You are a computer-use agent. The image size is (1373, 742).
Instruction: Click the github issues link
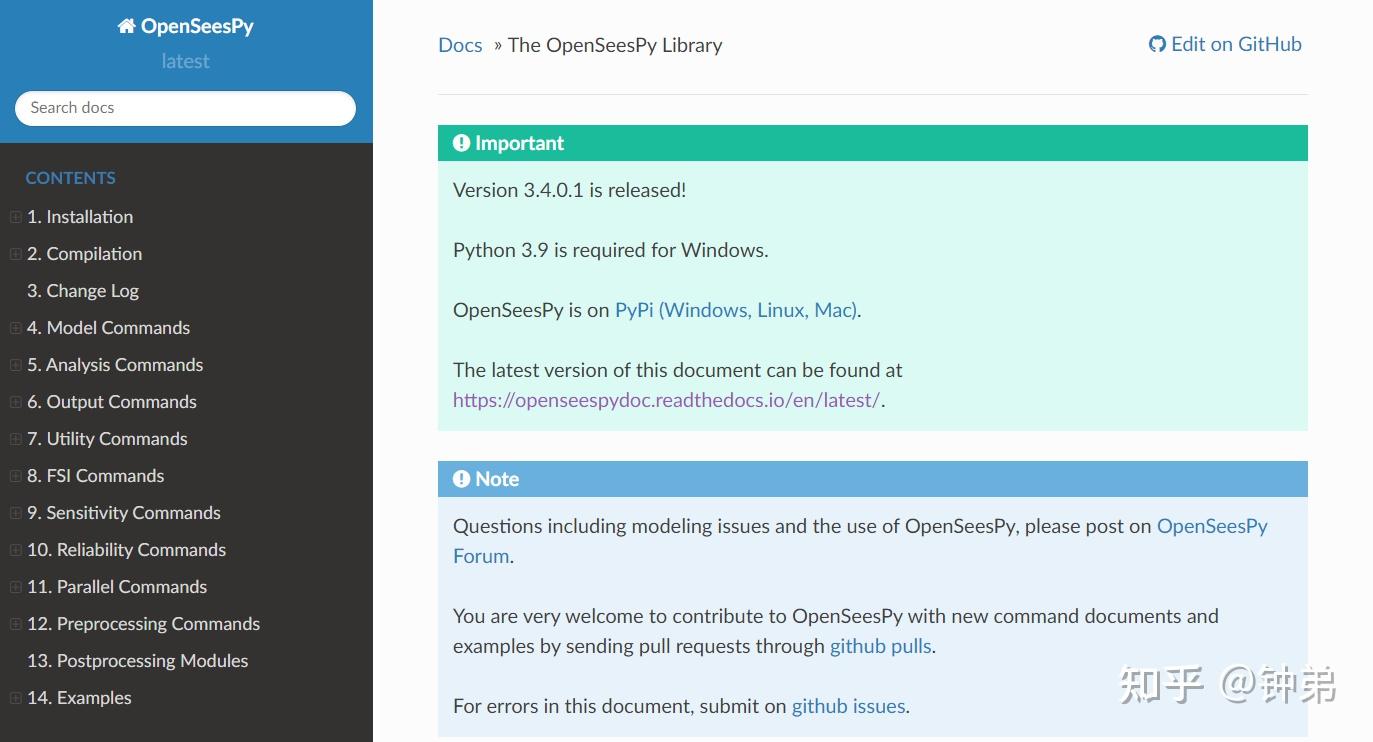point(848,706)
